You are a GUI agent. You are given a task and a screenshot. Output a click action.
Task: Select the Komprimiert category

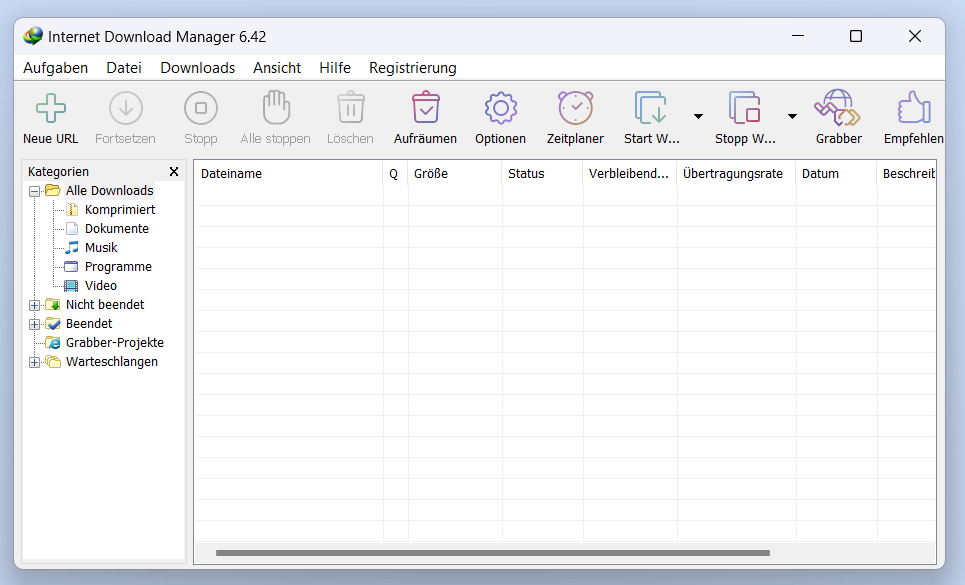click(120, 210)
